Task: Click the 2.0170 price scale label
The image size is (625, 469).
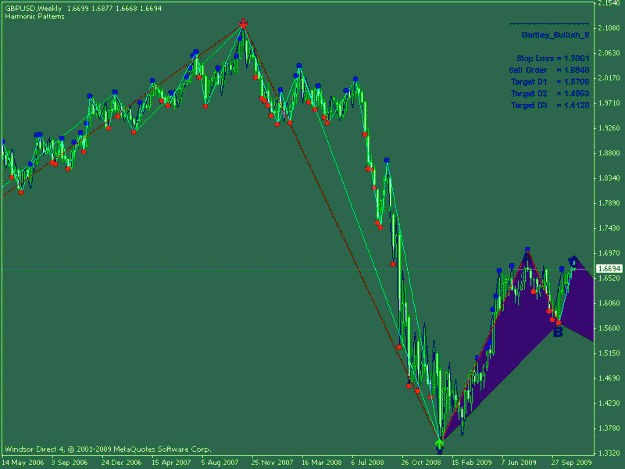Action: pyautogui.click(x=609, y=78)
